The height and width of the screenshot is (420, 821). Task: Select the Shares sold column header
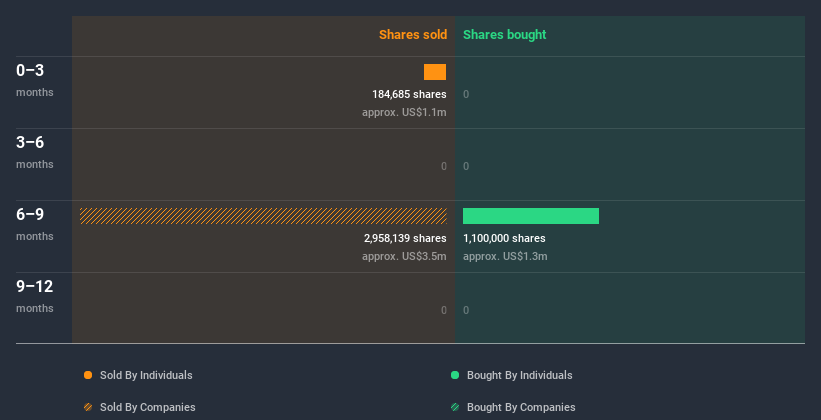412,35
